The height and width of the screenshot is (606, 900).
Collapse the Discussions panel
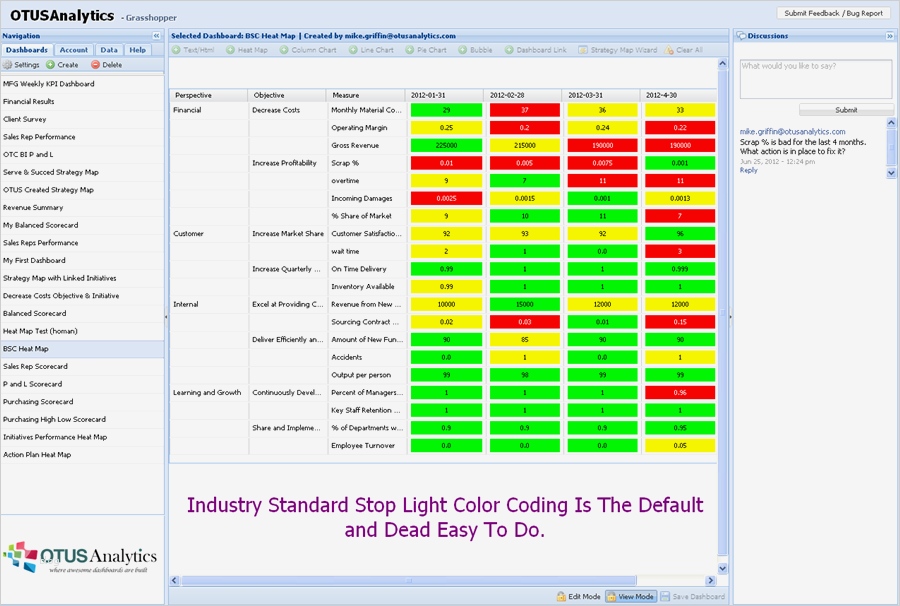click(x=888, y=36)
